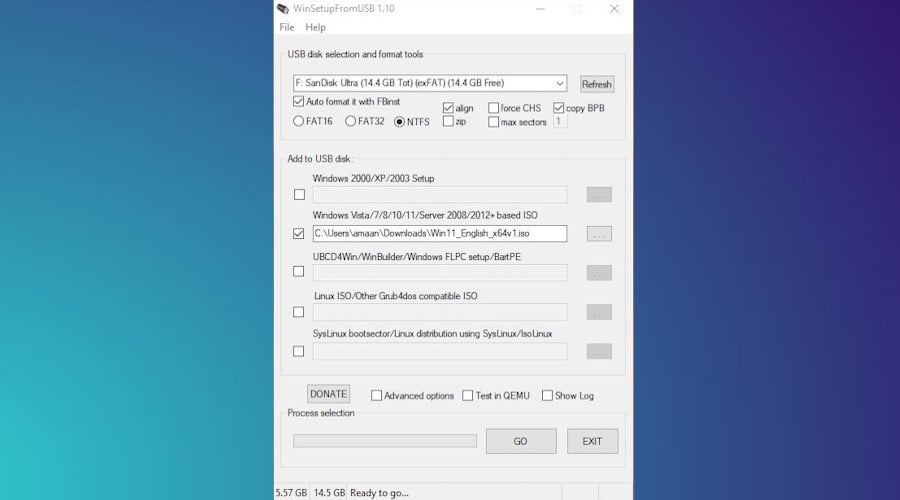Click the '5.57 GB' status bar entry

coord(292,493)
